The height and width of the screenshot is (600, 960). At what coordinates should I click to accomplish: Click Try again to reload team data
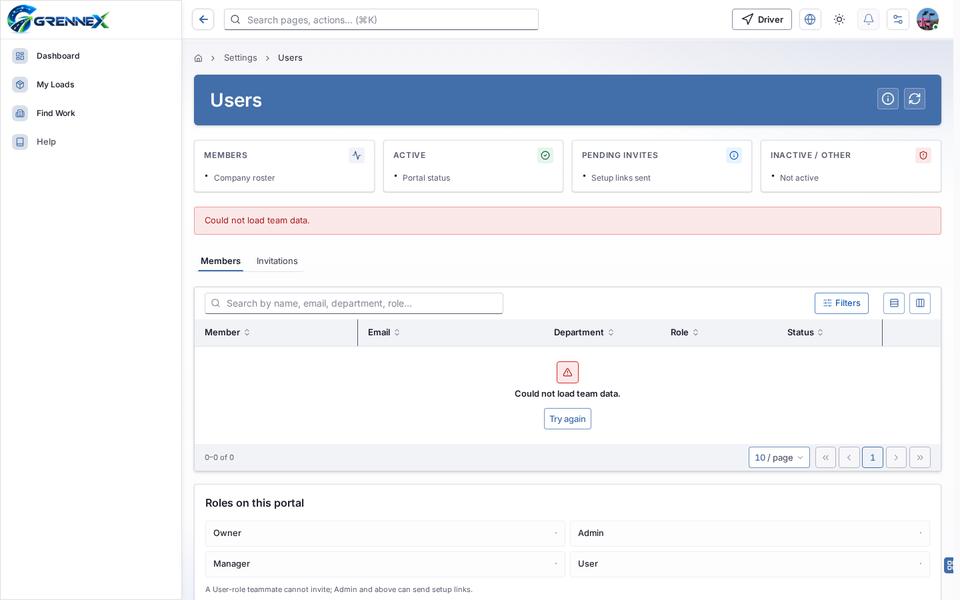[x=568, y=419]
